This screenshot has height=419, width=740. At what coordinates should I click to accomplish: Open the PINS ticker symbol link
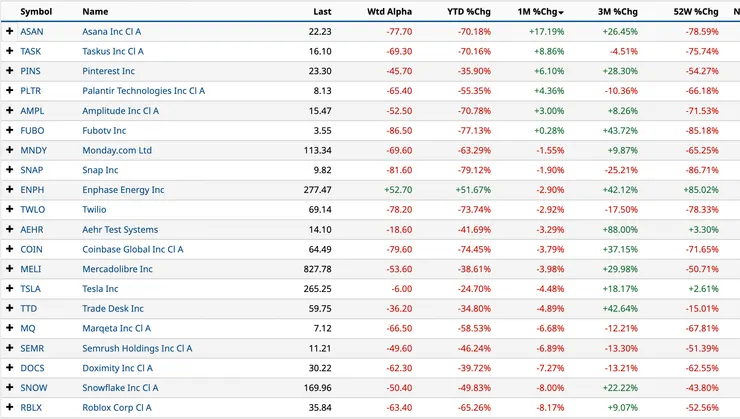pyautogui.click(x=31, y=71)
